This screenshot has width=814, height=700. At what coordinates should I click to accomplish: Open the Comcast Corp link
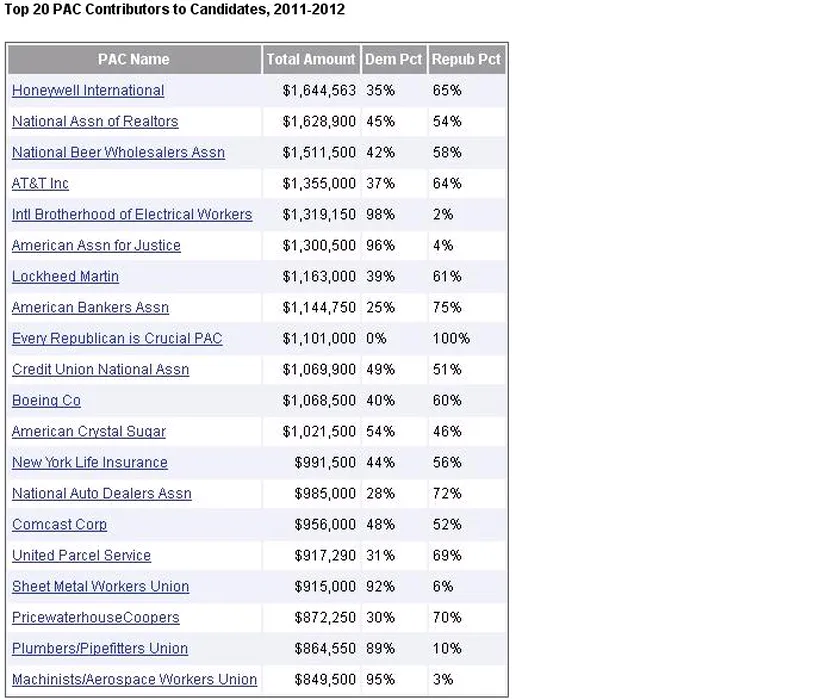[59, 525]
